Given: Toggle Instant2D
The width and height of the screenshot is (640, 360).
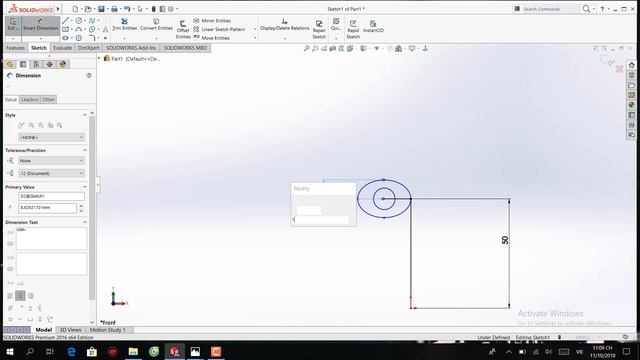Looking at the screenshot, I should (x=373, y=27).
